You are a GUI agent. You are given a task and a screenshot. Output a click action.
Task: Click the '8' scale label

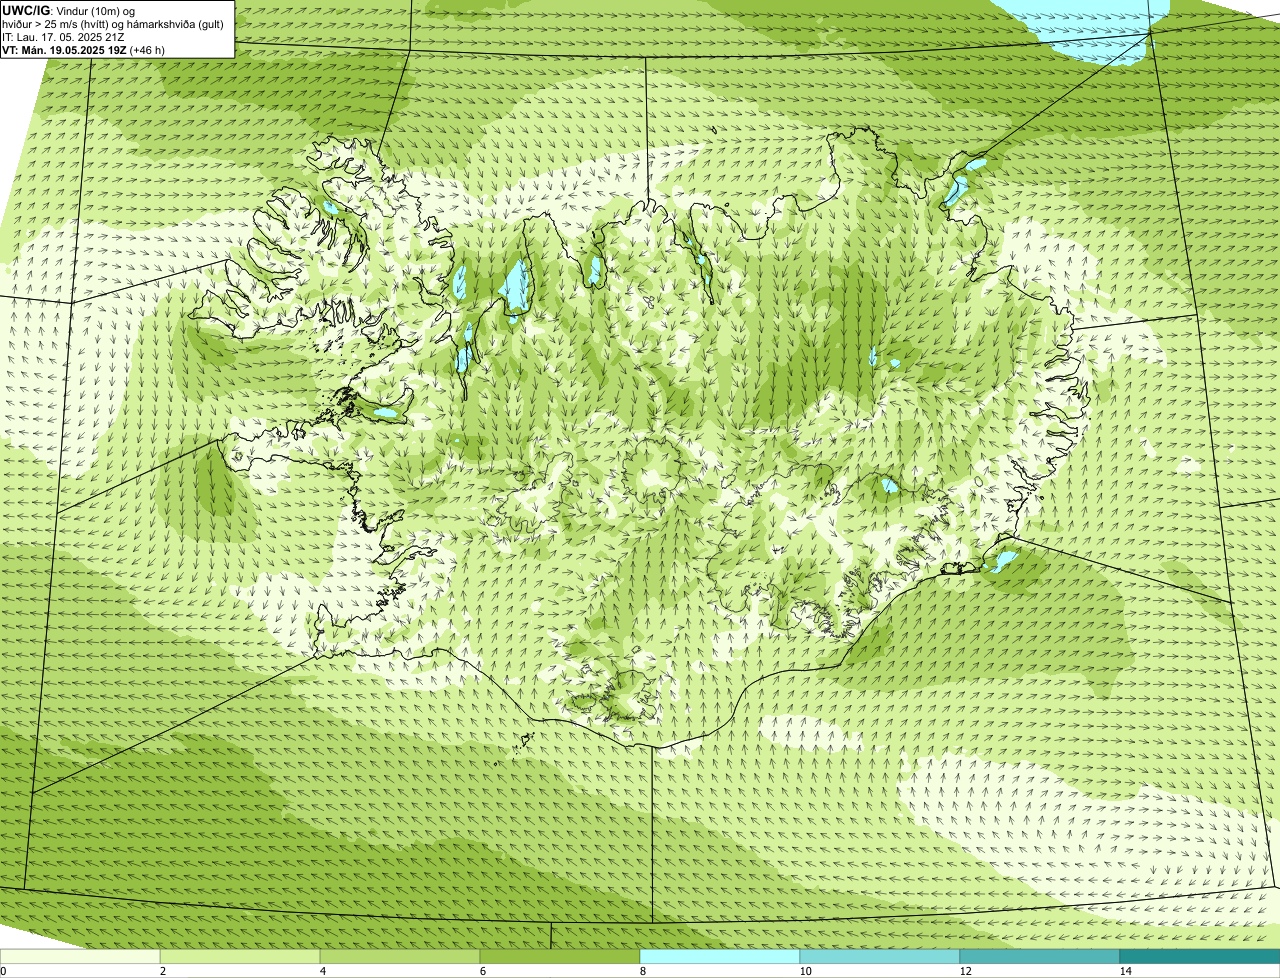pos(642,971)
